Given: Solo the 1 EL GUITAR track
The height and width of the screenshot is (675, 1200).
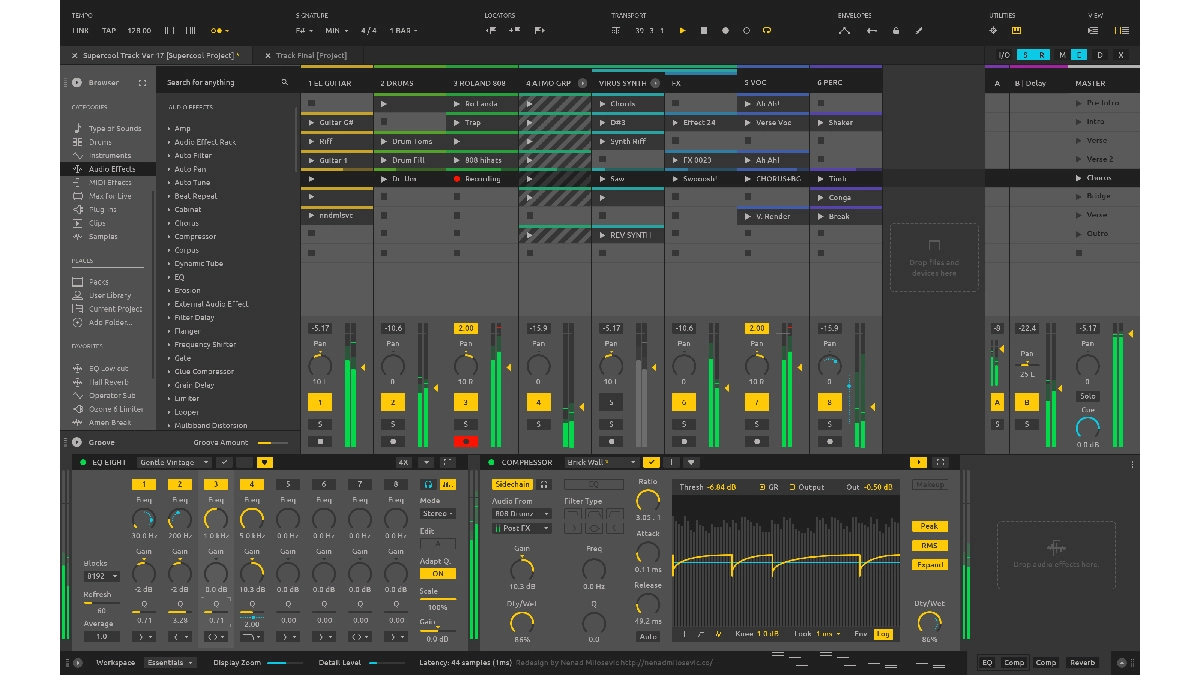Looking at the screenshot, I should click(320, 424).
